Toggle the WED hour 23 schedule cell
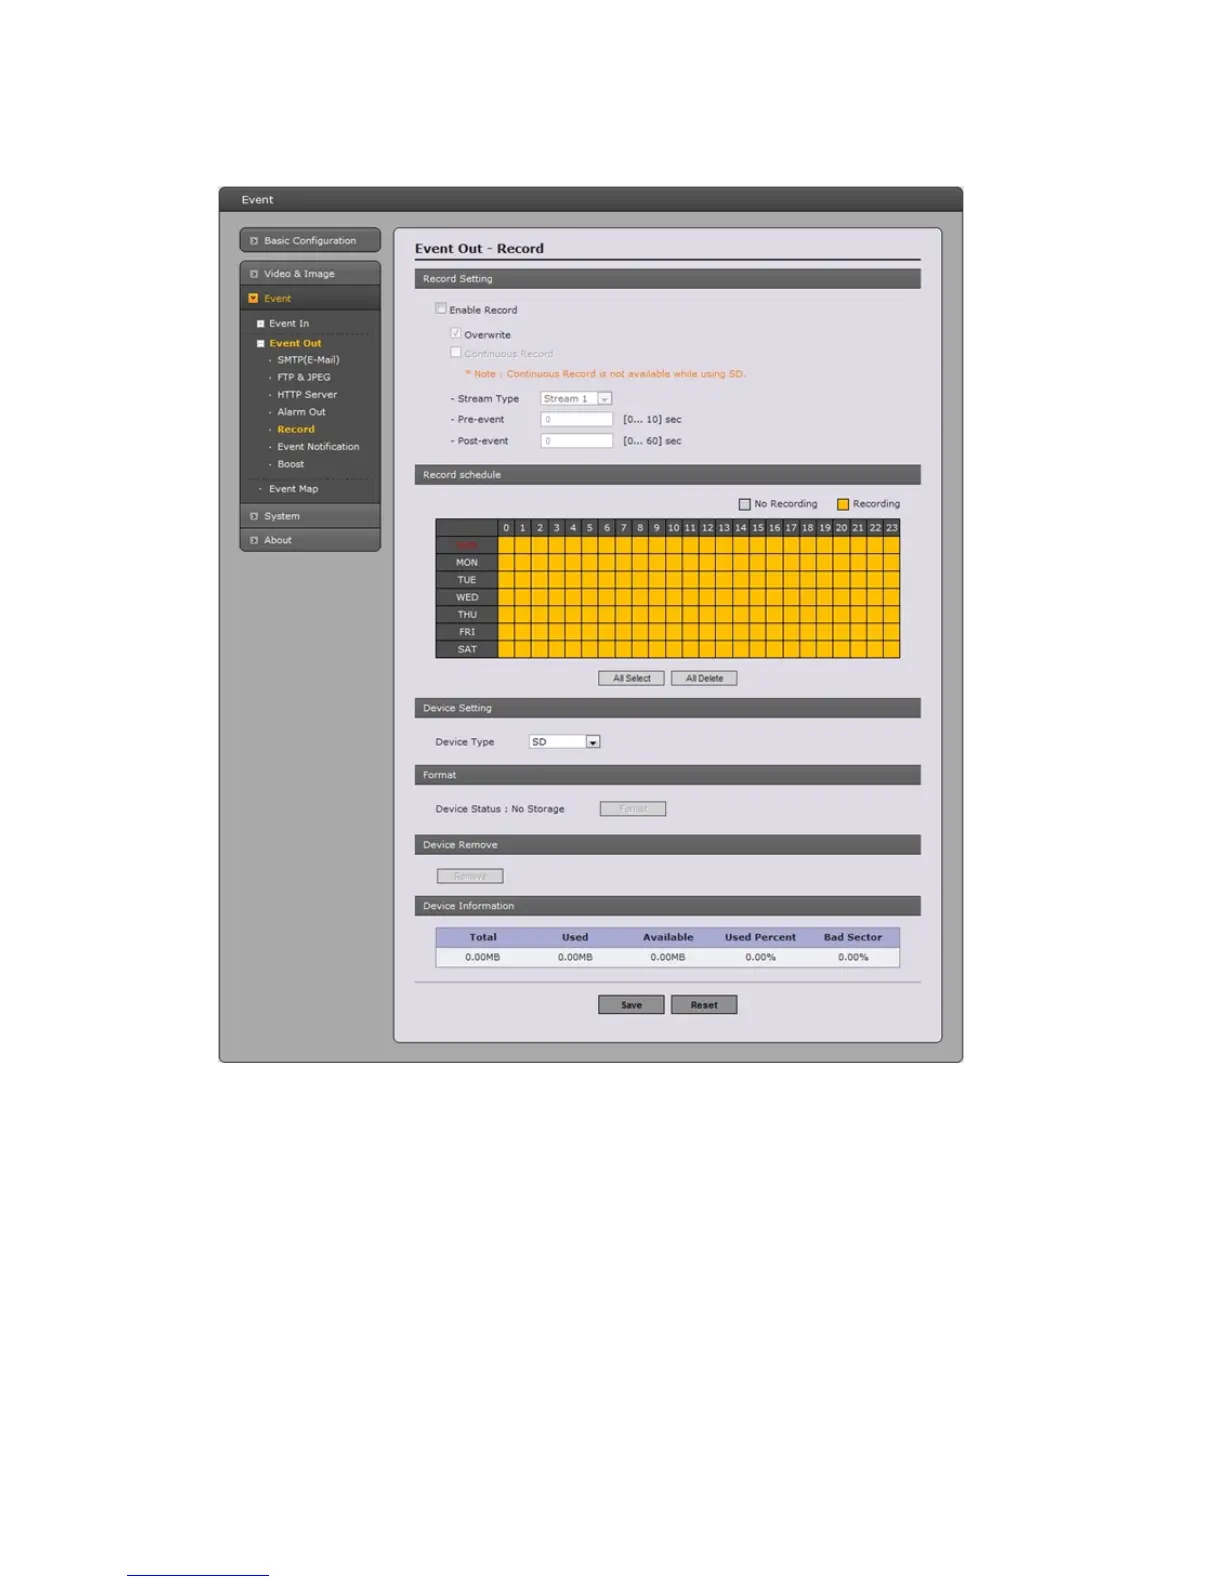The width and height of the screenshot is (1224, 1584). pos(891,597)
